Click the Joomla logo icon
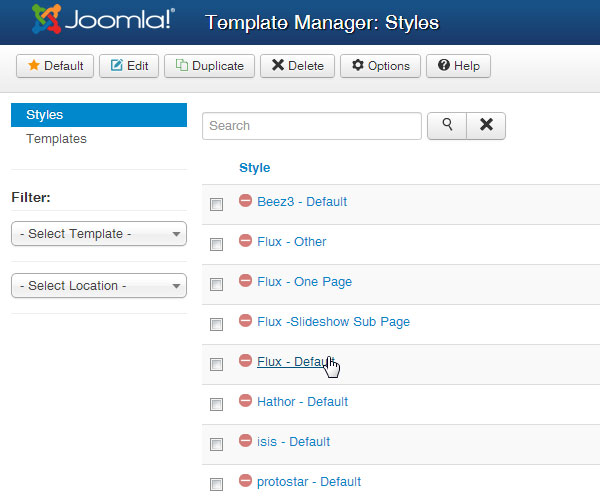Viewport: 600px width, 502px height. 46,19
